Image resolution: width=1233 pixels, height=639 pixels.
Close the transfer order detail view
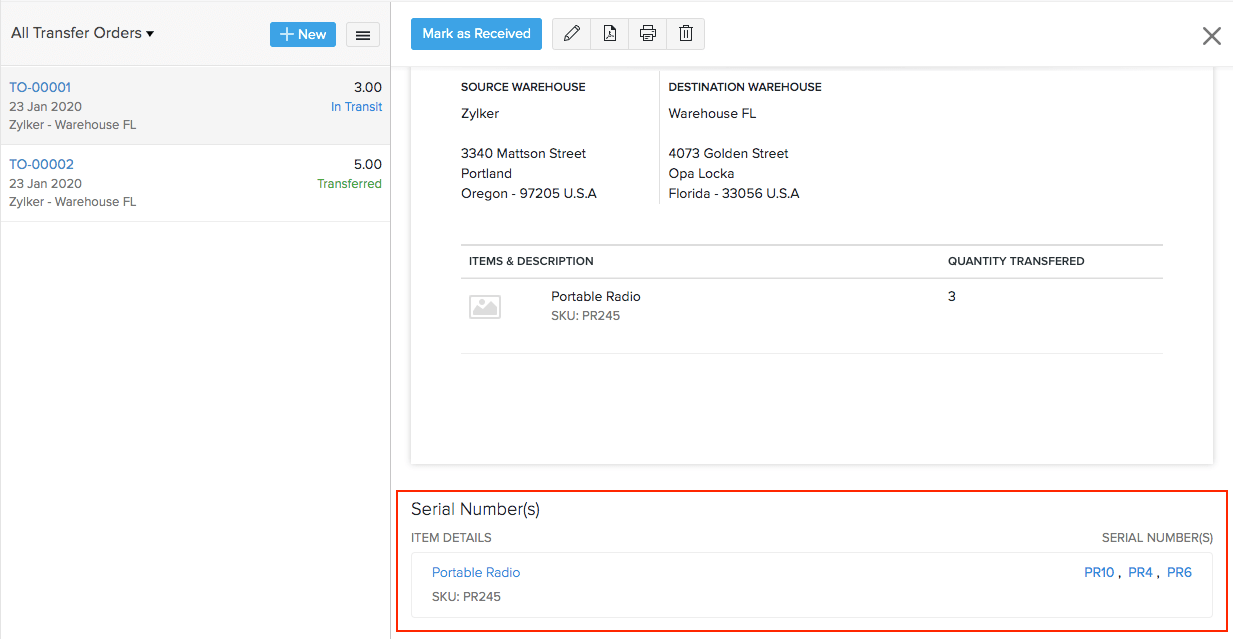click(x=1211, y=35)
